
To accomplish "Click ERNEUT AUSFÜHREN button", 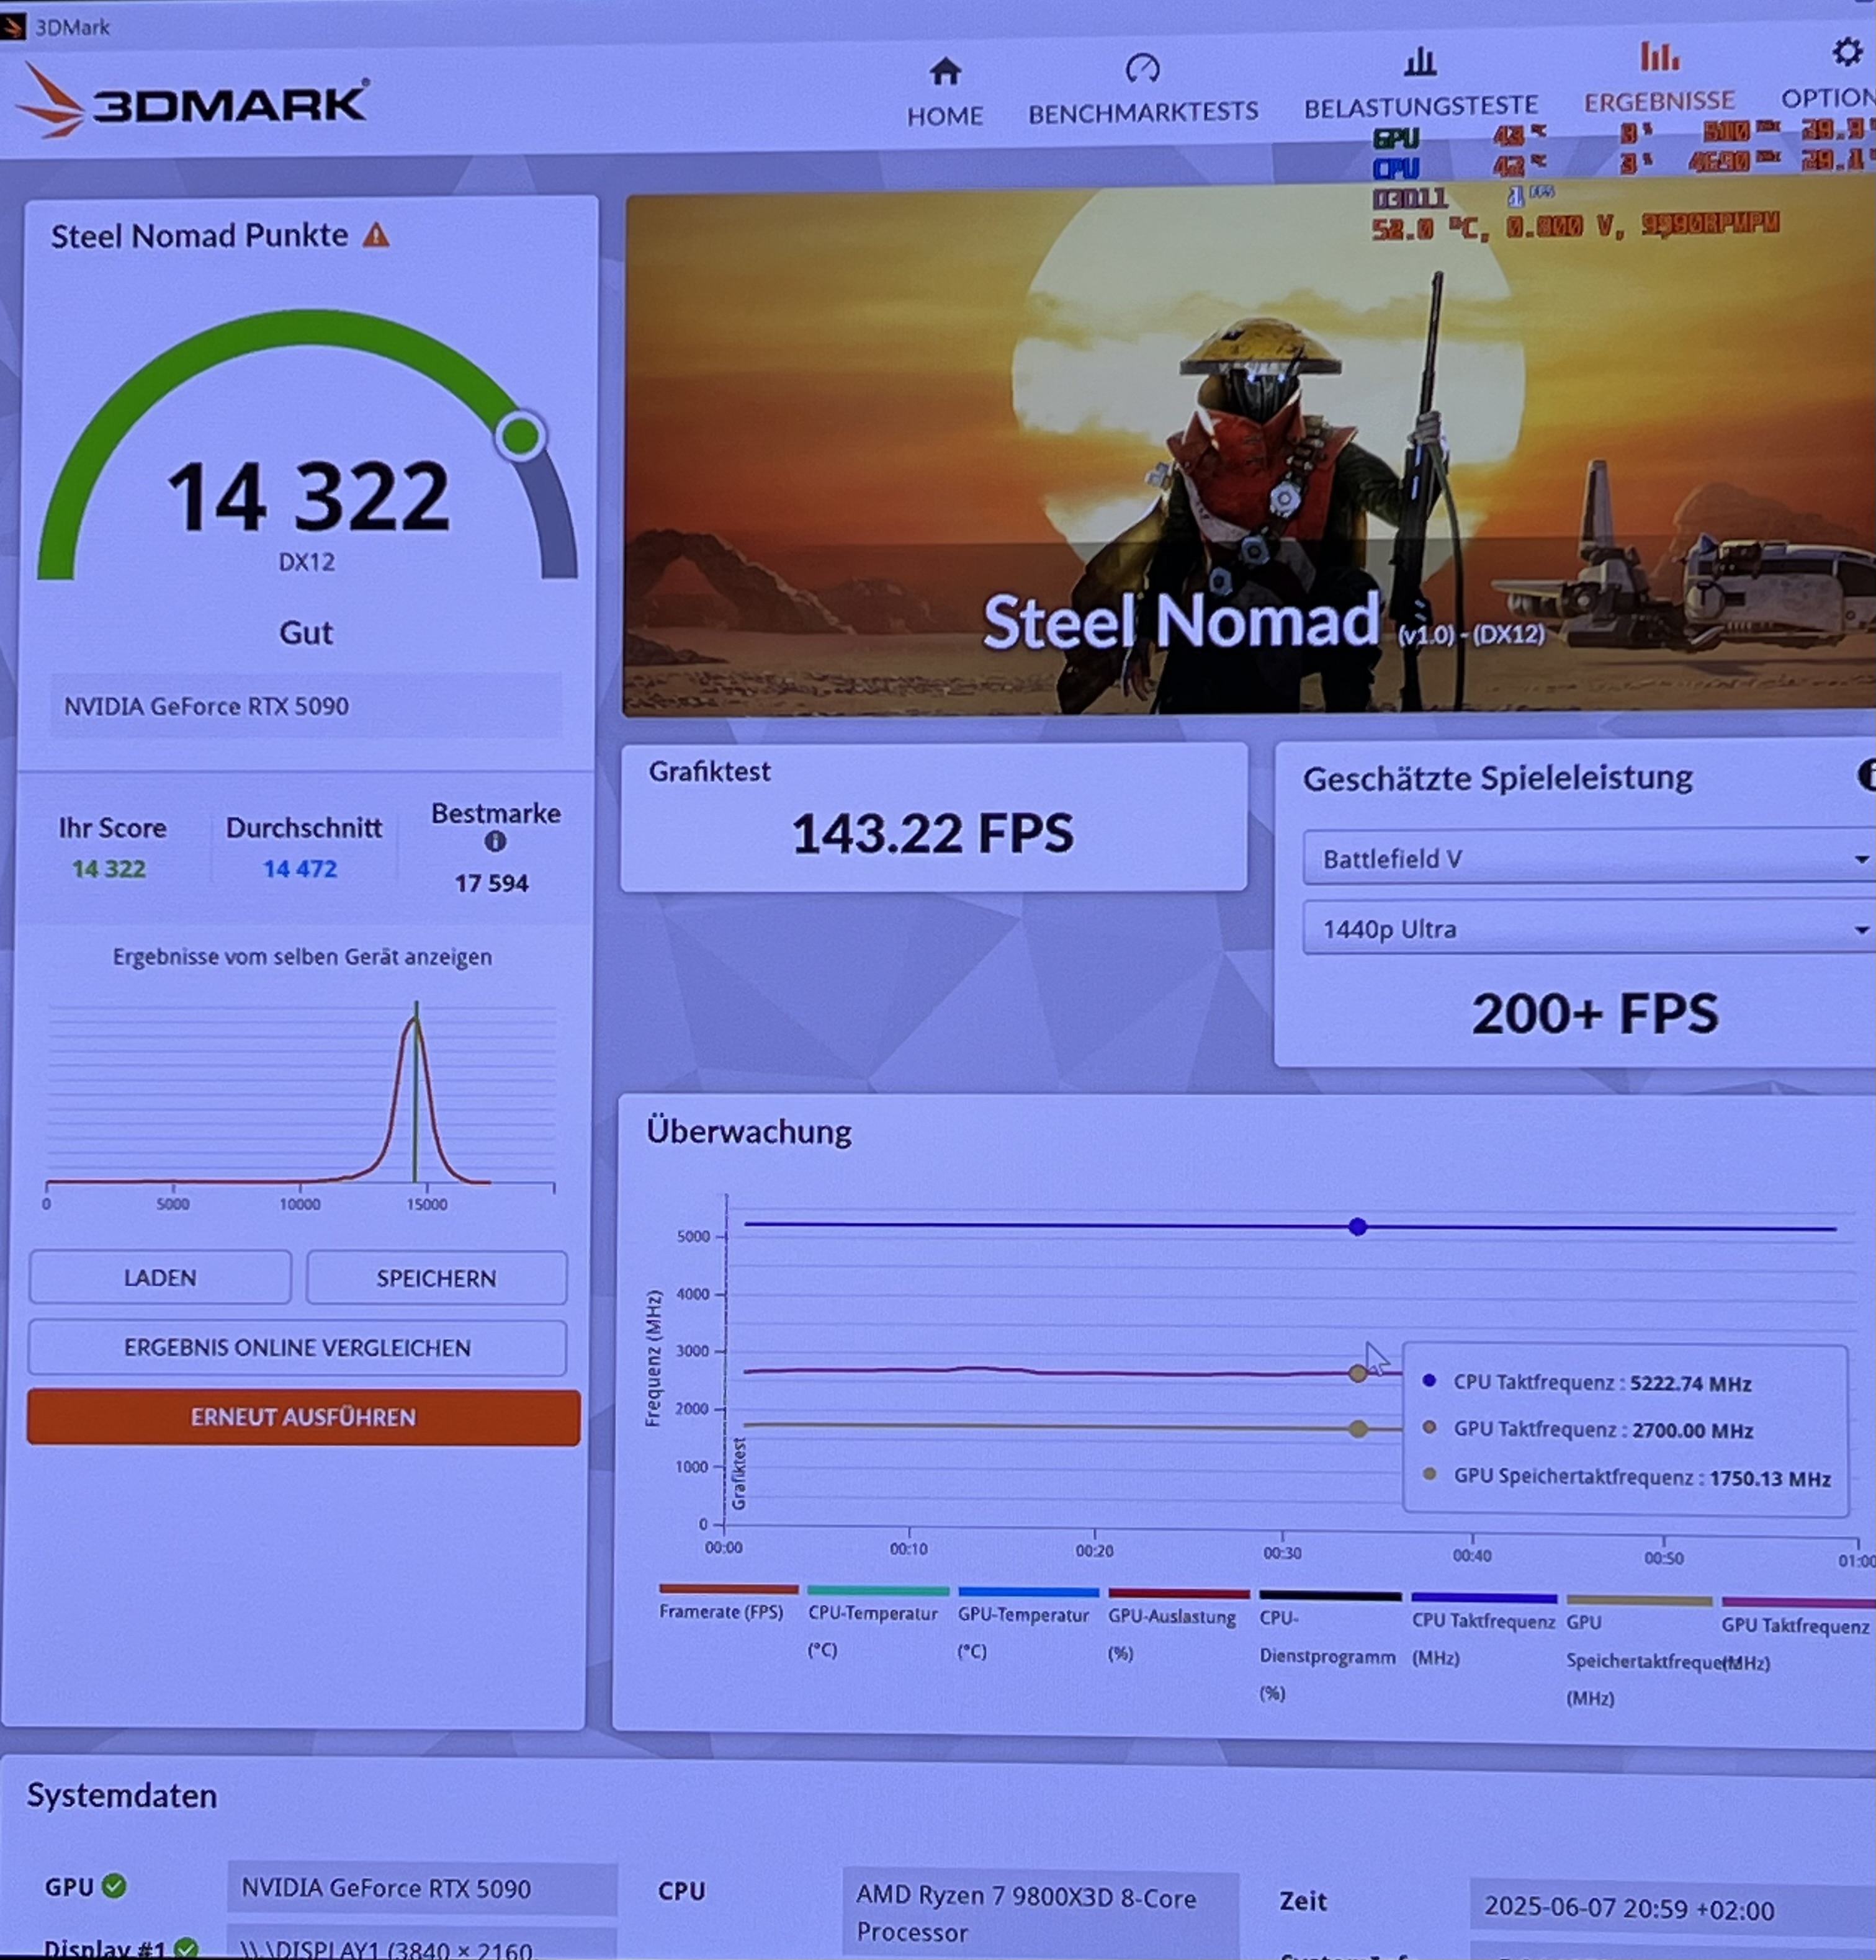I will click(303, 1417).
